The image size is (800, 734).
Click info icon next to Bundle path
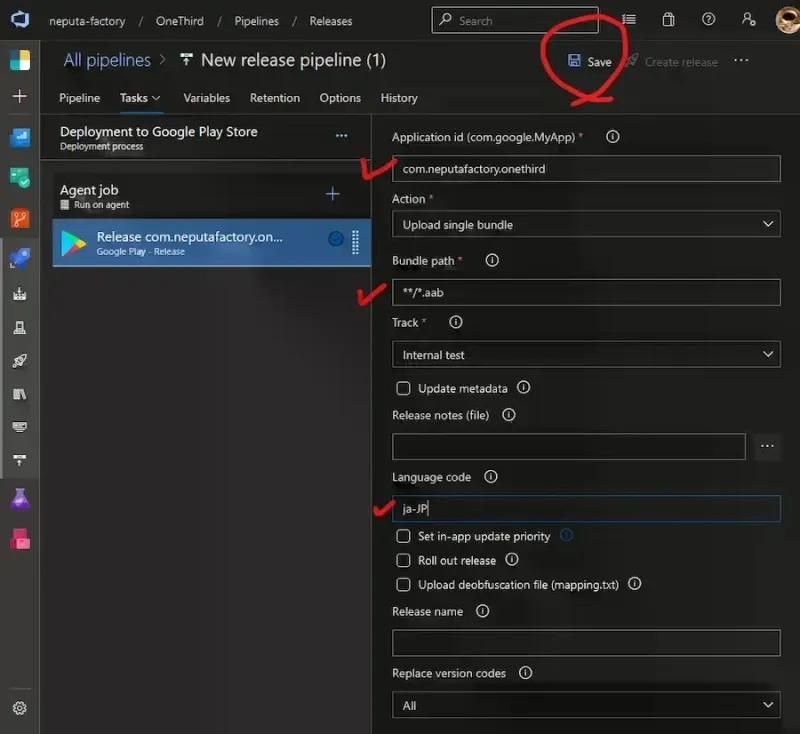click(492, 260)
